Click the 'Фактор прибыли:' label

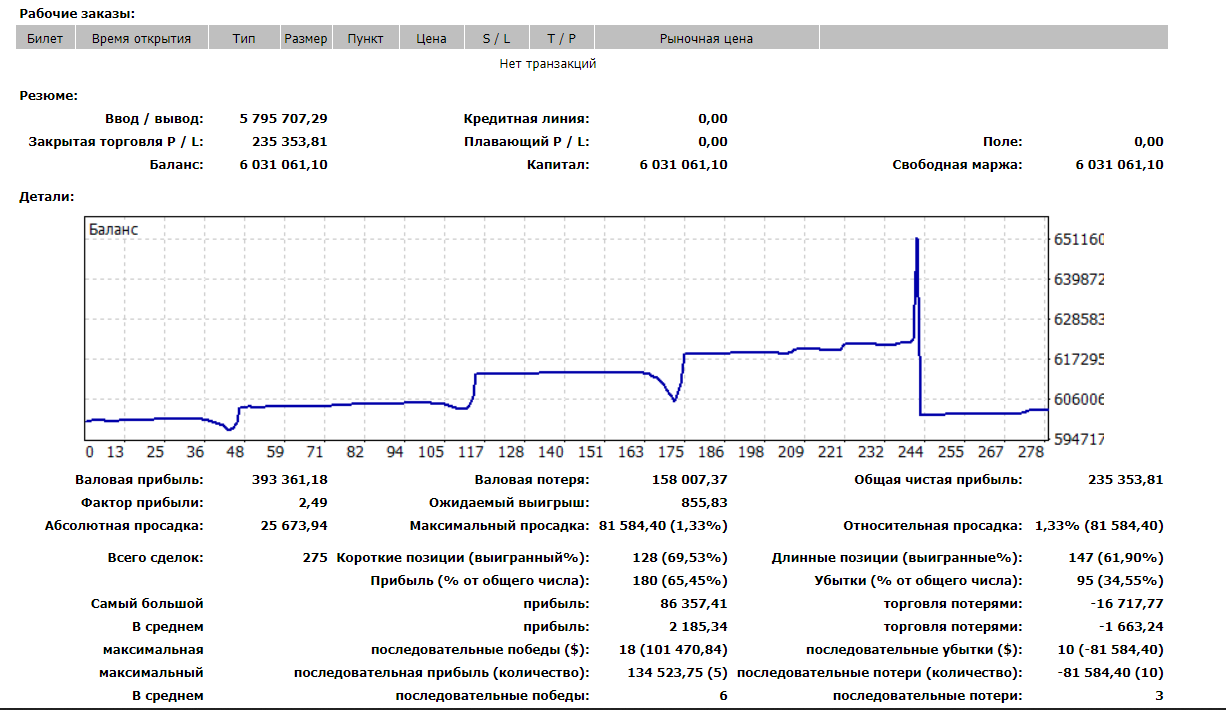click(x=142, y=502)
